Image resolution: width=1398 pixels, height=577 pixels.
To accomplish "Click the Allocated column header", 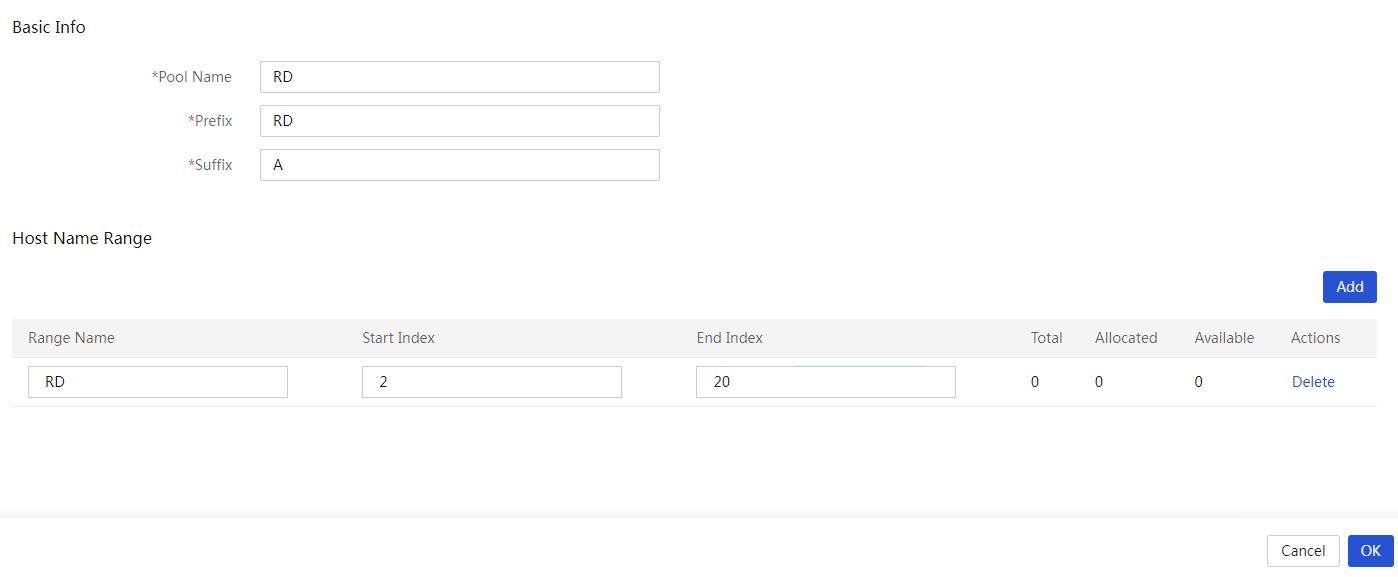I will click(1126, 338).
